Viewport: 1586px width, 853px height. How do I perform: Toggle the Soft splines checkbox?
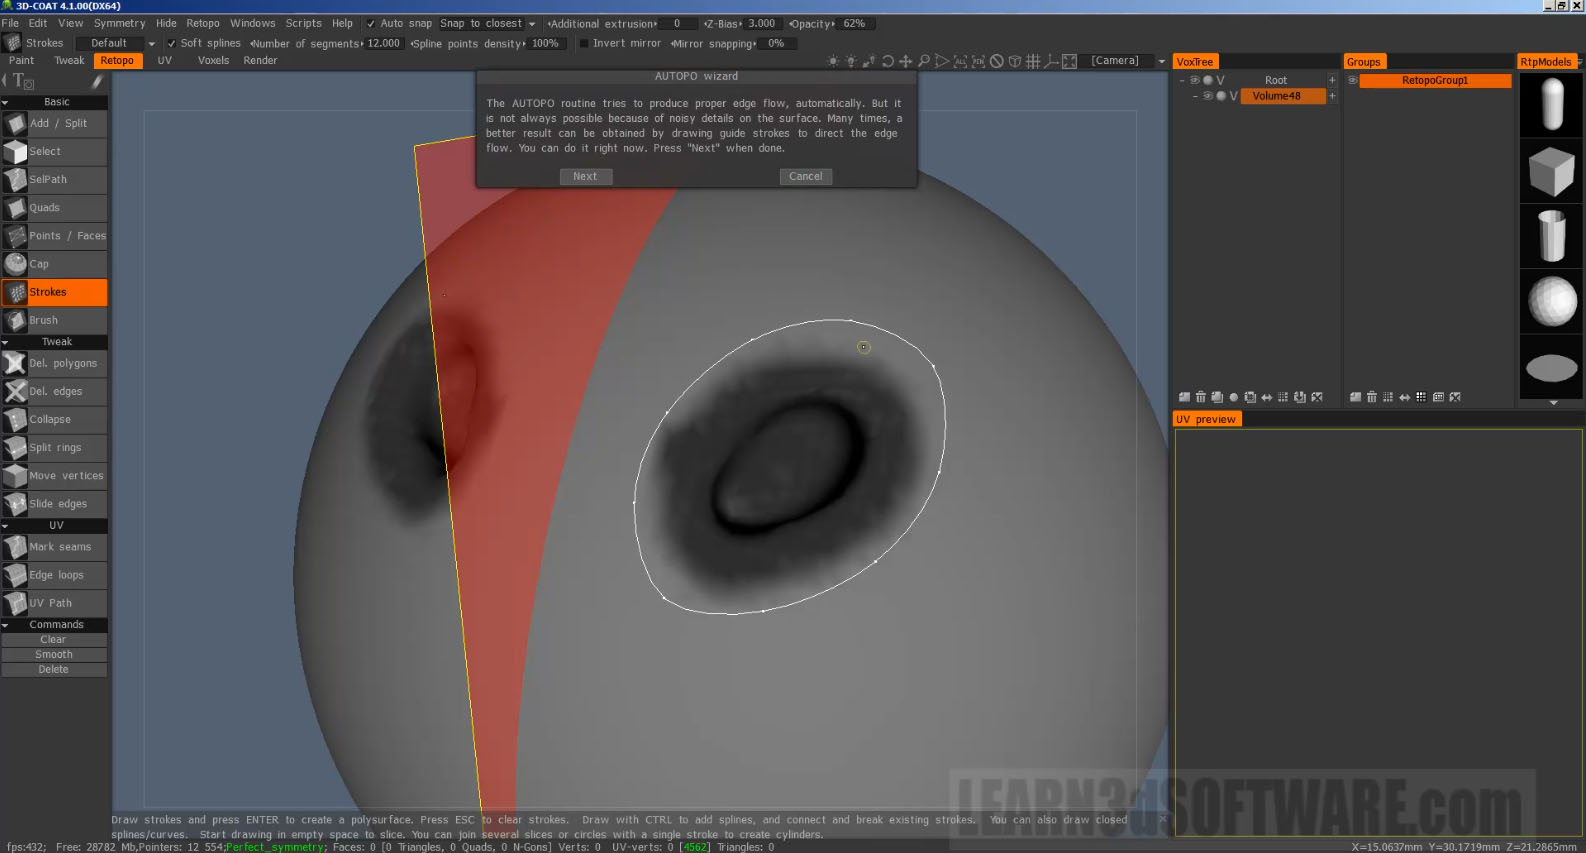pyautogui.click(x=171, y=43)
